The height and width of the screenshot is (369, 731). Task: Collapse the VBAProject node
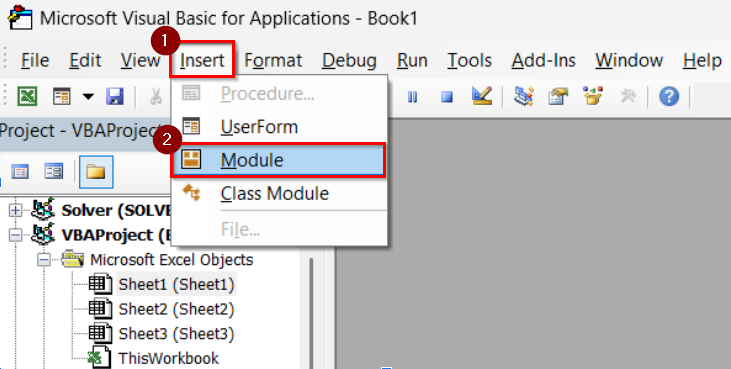coord(15,235)
